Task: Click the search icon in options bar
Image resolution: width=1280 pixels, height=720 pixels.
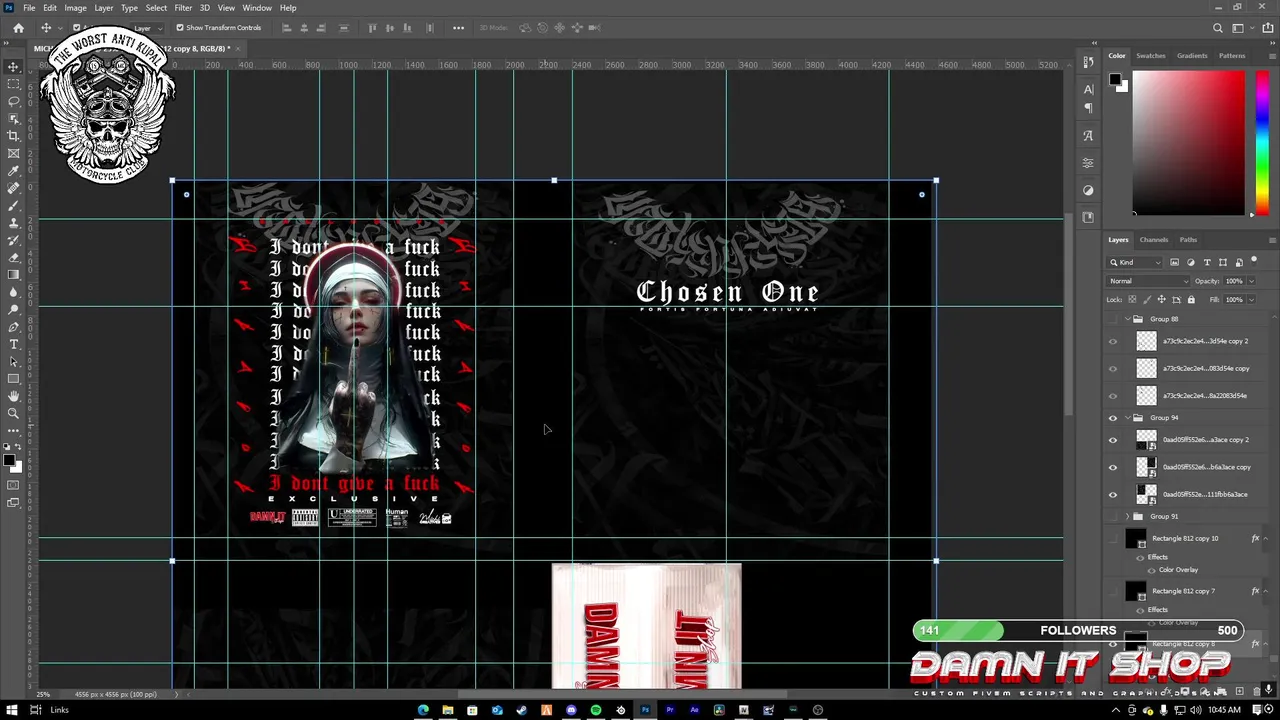Action: (1217, 28)
